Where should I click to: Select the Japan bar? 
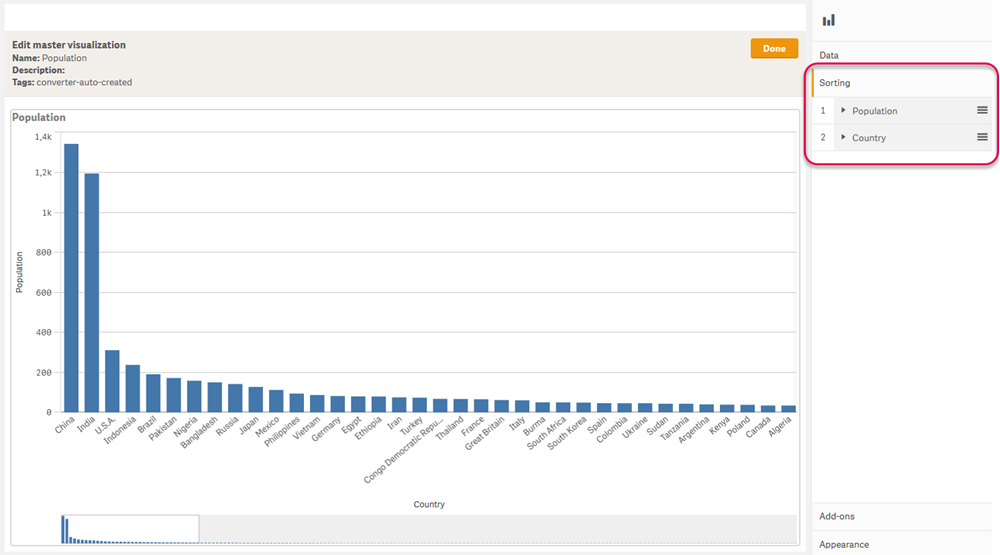(x=256, y=399)
